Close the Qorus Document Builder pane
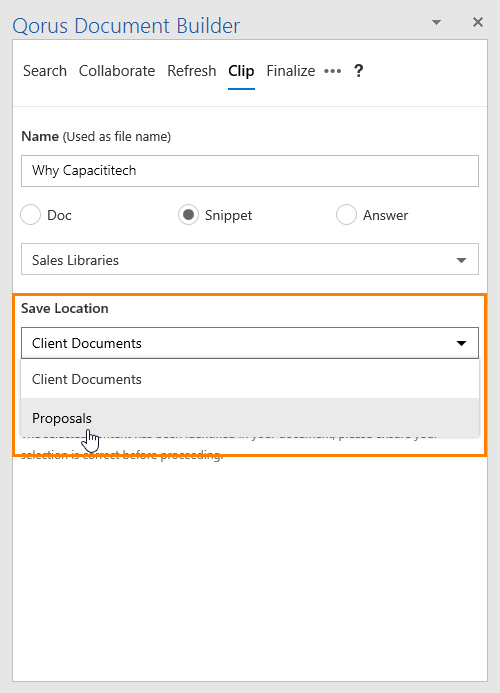Viewport: 500px width, 693px height. click(477, 22)
